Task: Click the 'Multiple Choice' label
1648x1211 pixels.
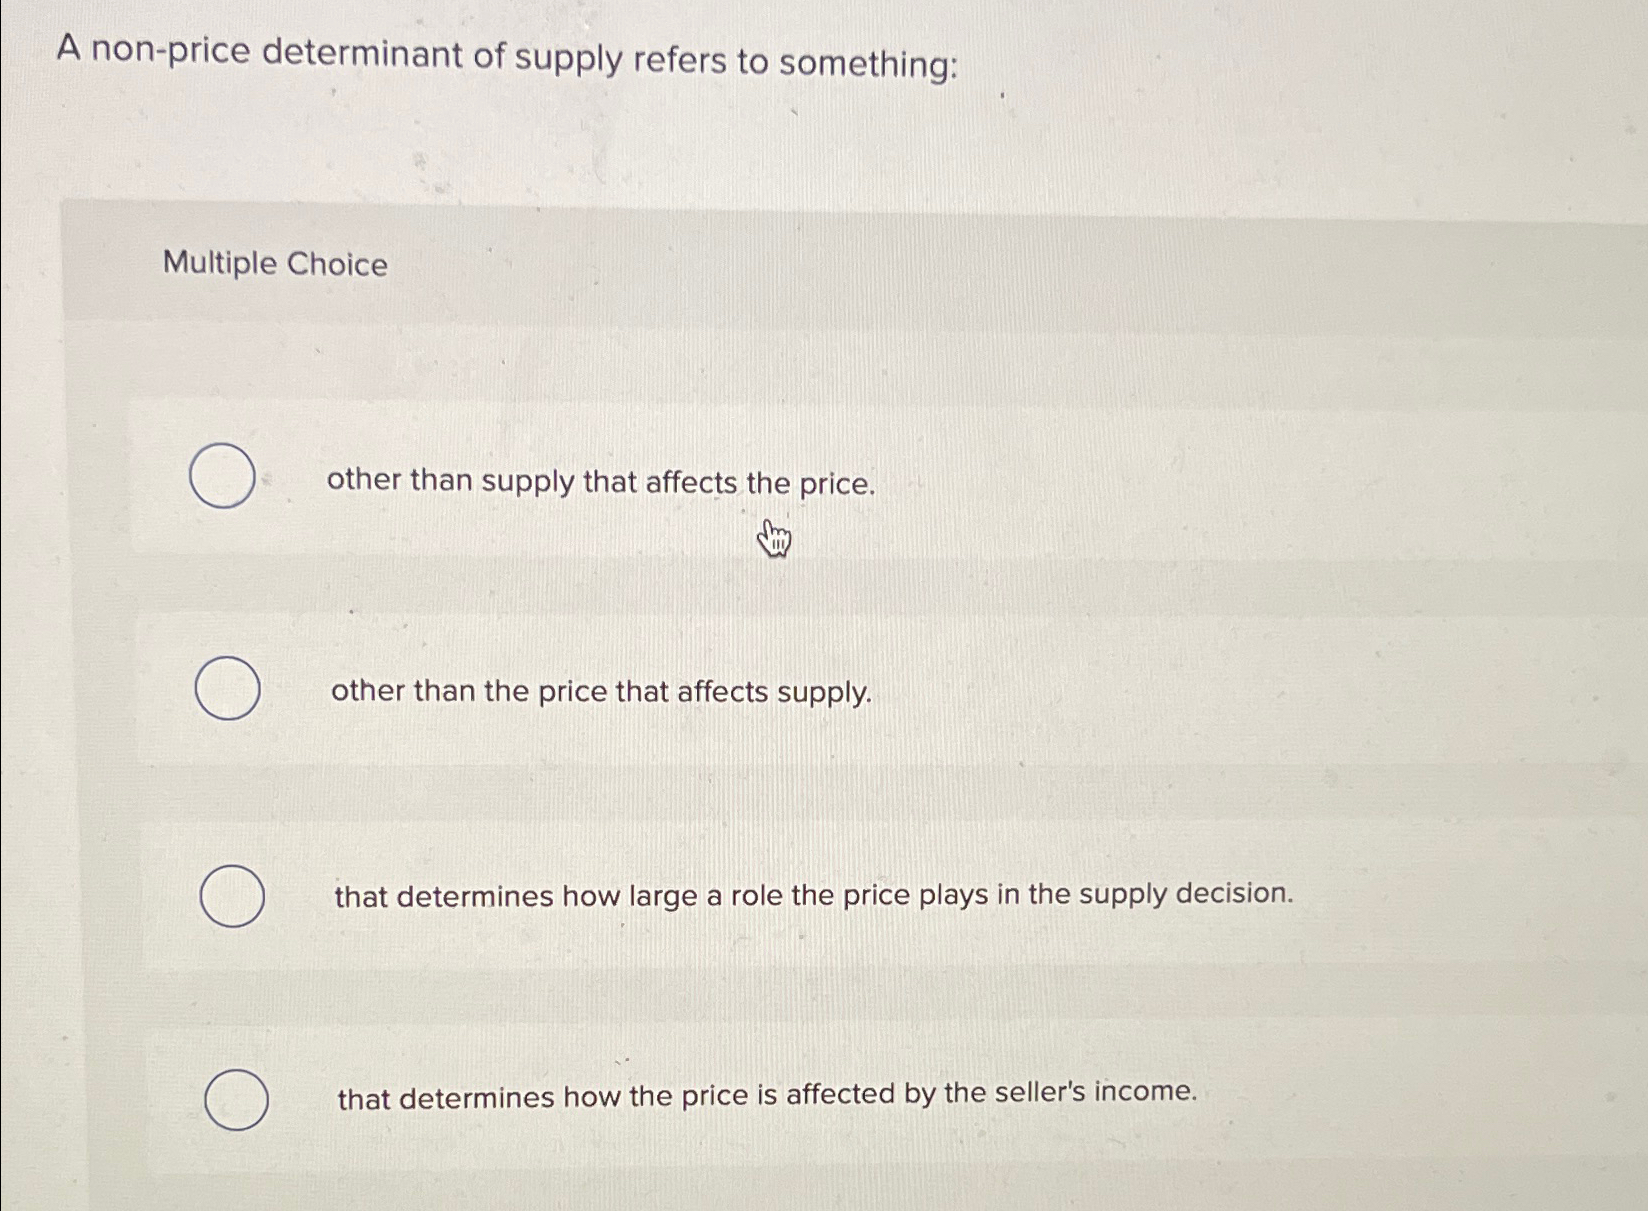Action: click(274, 264)
